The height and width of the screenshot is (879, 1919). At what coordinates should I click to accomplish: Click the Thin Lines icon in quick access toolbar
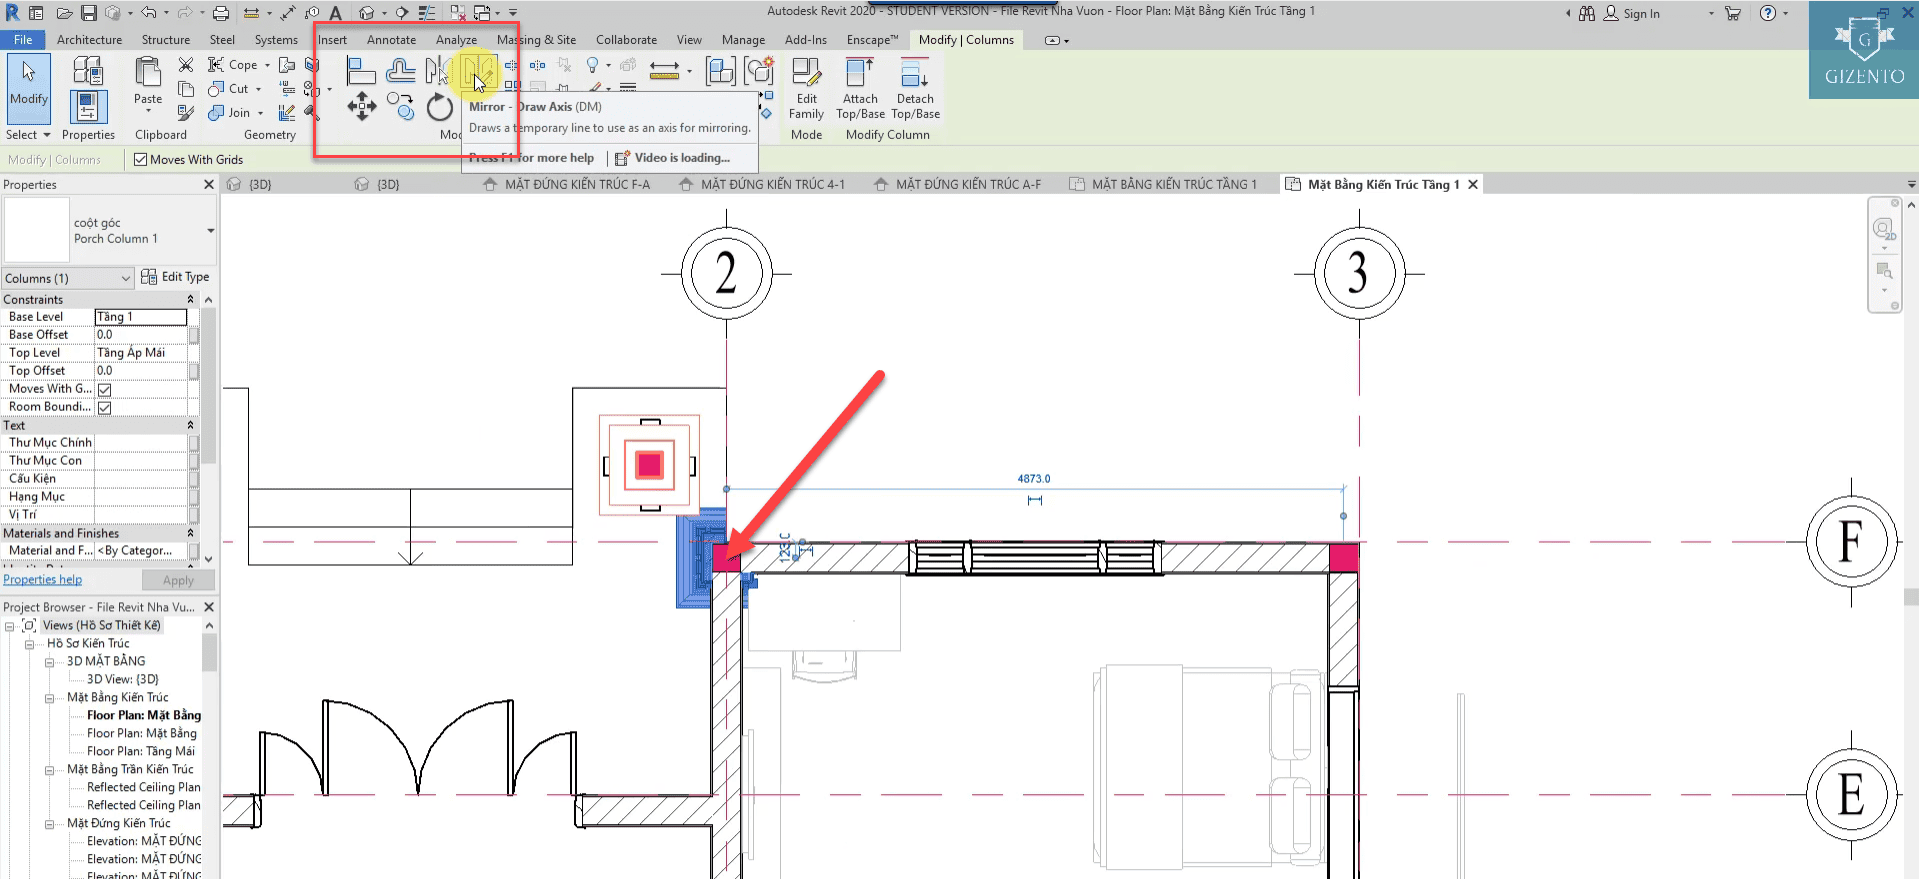[x=427, y=13]
